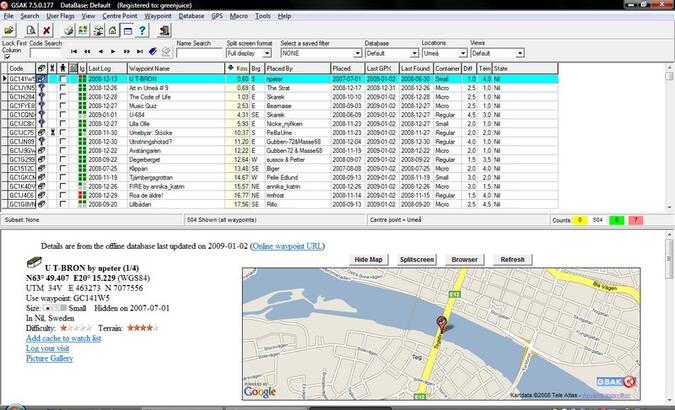The height and width of the screenshot is (410, 675).
Task: Sort by the Last Log column header
Action: tap(107, 68)
